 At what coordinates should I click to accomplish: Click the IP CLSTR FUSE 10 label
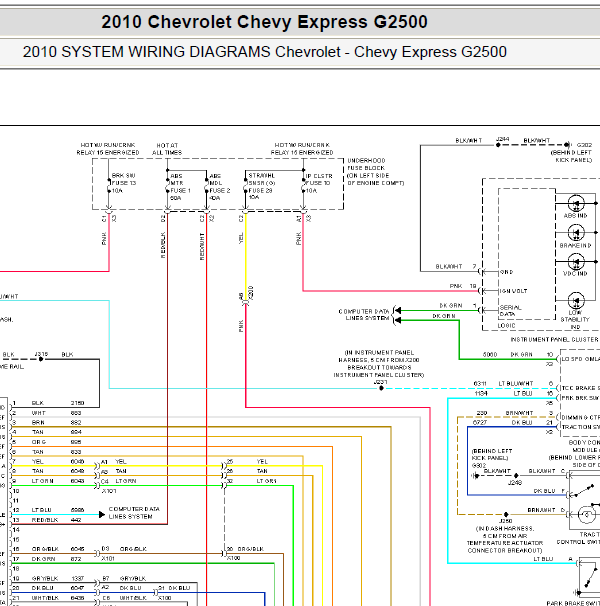(319, 183)
